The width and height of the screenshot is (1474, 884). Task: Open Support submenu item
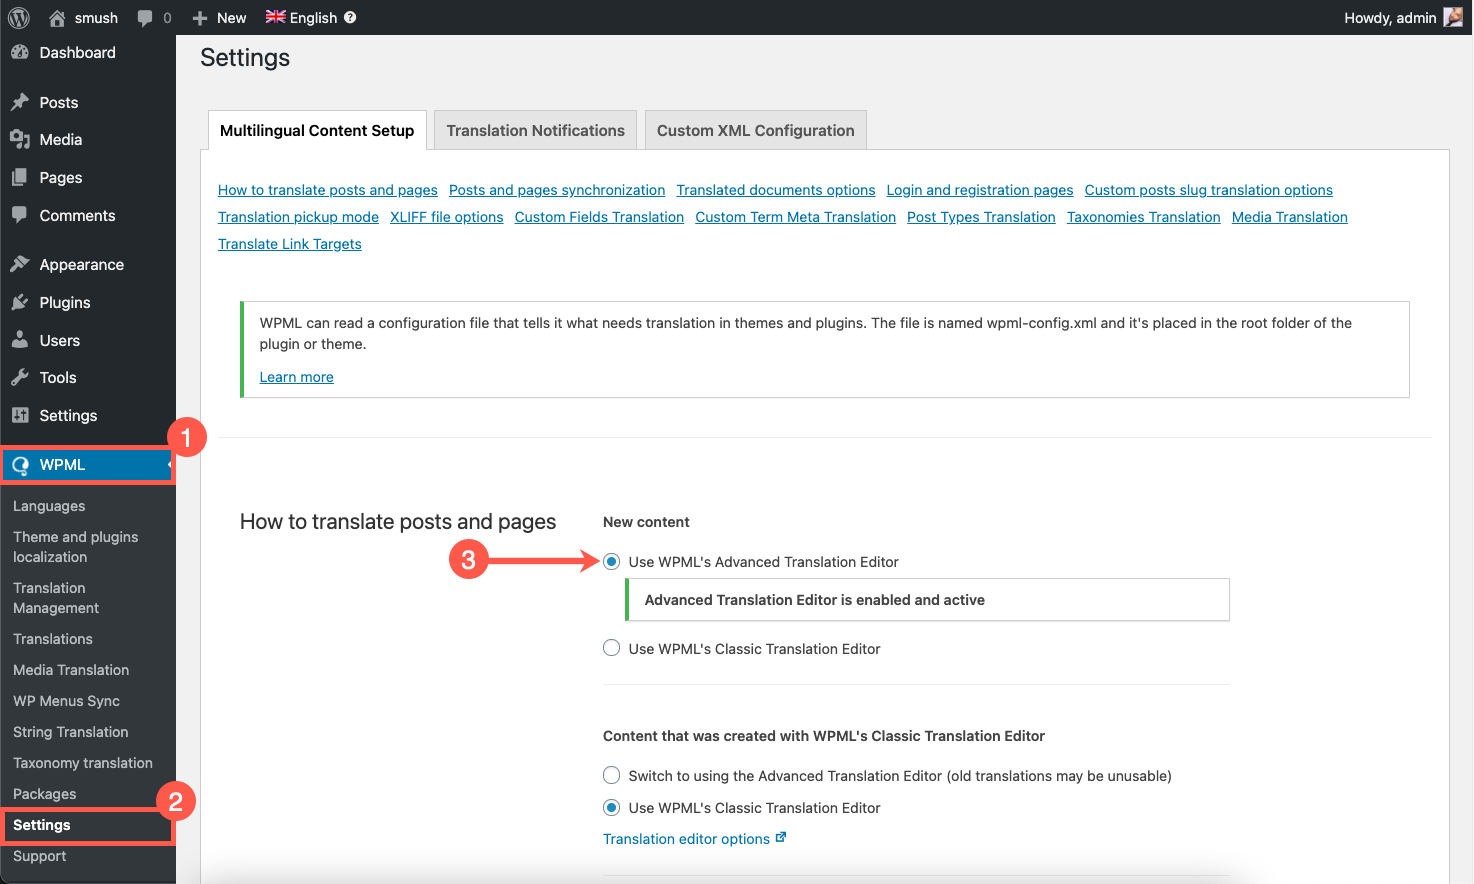(40, 856)
